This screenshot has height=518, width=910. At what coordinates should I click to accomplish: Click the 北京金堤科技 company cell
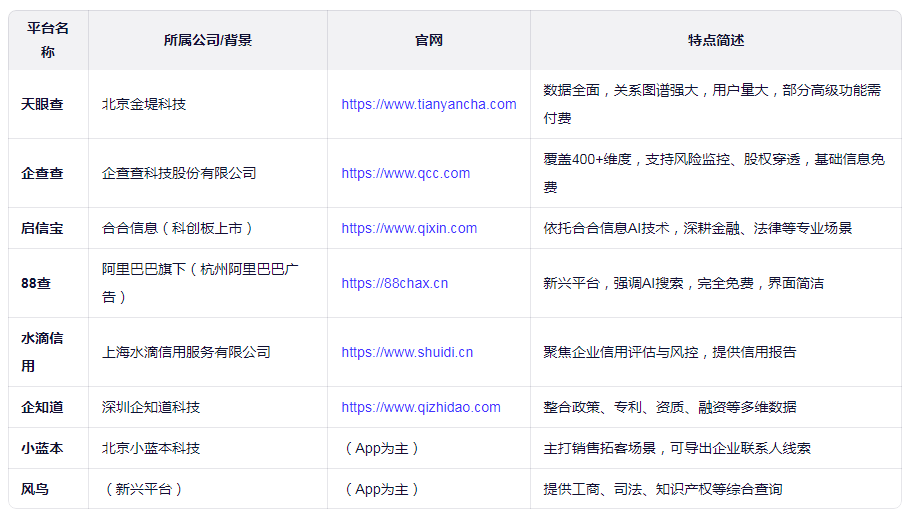(x=144, y=104)
